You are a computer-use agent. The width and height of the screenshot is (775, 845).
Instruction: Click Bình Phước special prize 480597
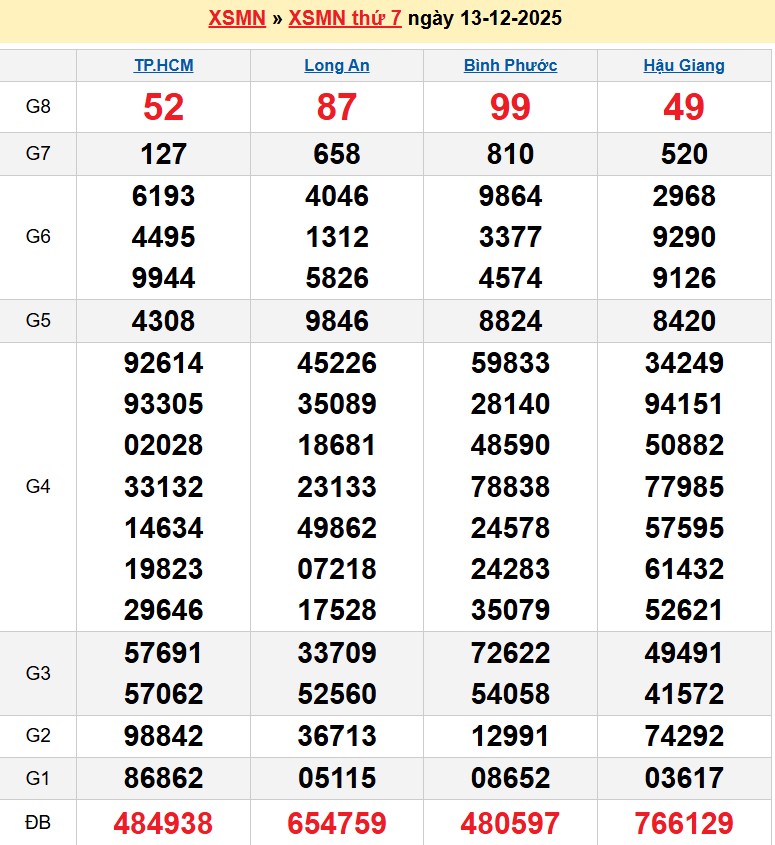(510, 823)
